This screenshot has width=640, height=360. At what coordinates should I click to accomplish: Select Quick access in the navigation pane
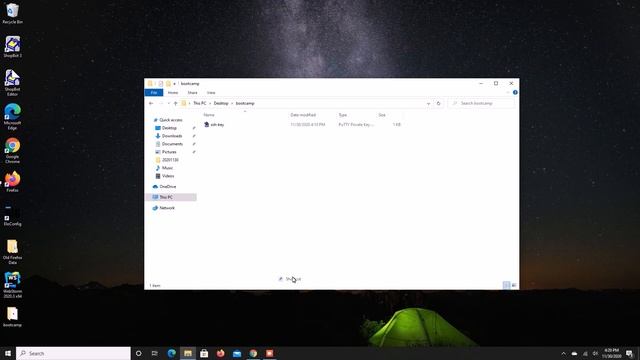coord(167,120)
